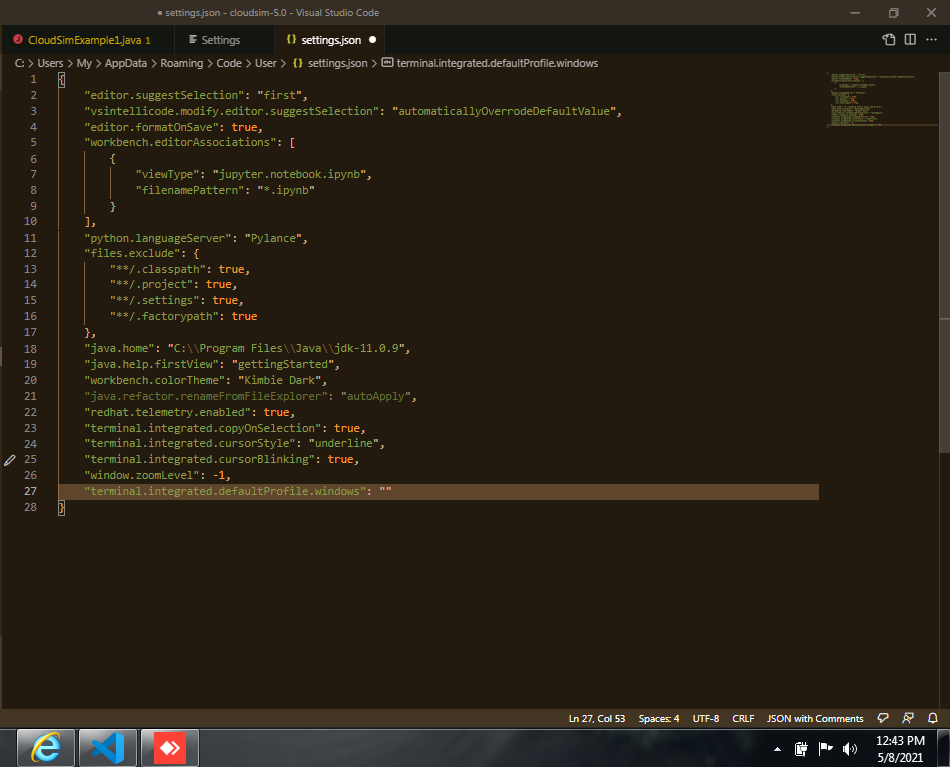This screenshot has width=950, height=767.
Task: Open the Code breadcrumb dropdown
Action: [x=230, y=62]
